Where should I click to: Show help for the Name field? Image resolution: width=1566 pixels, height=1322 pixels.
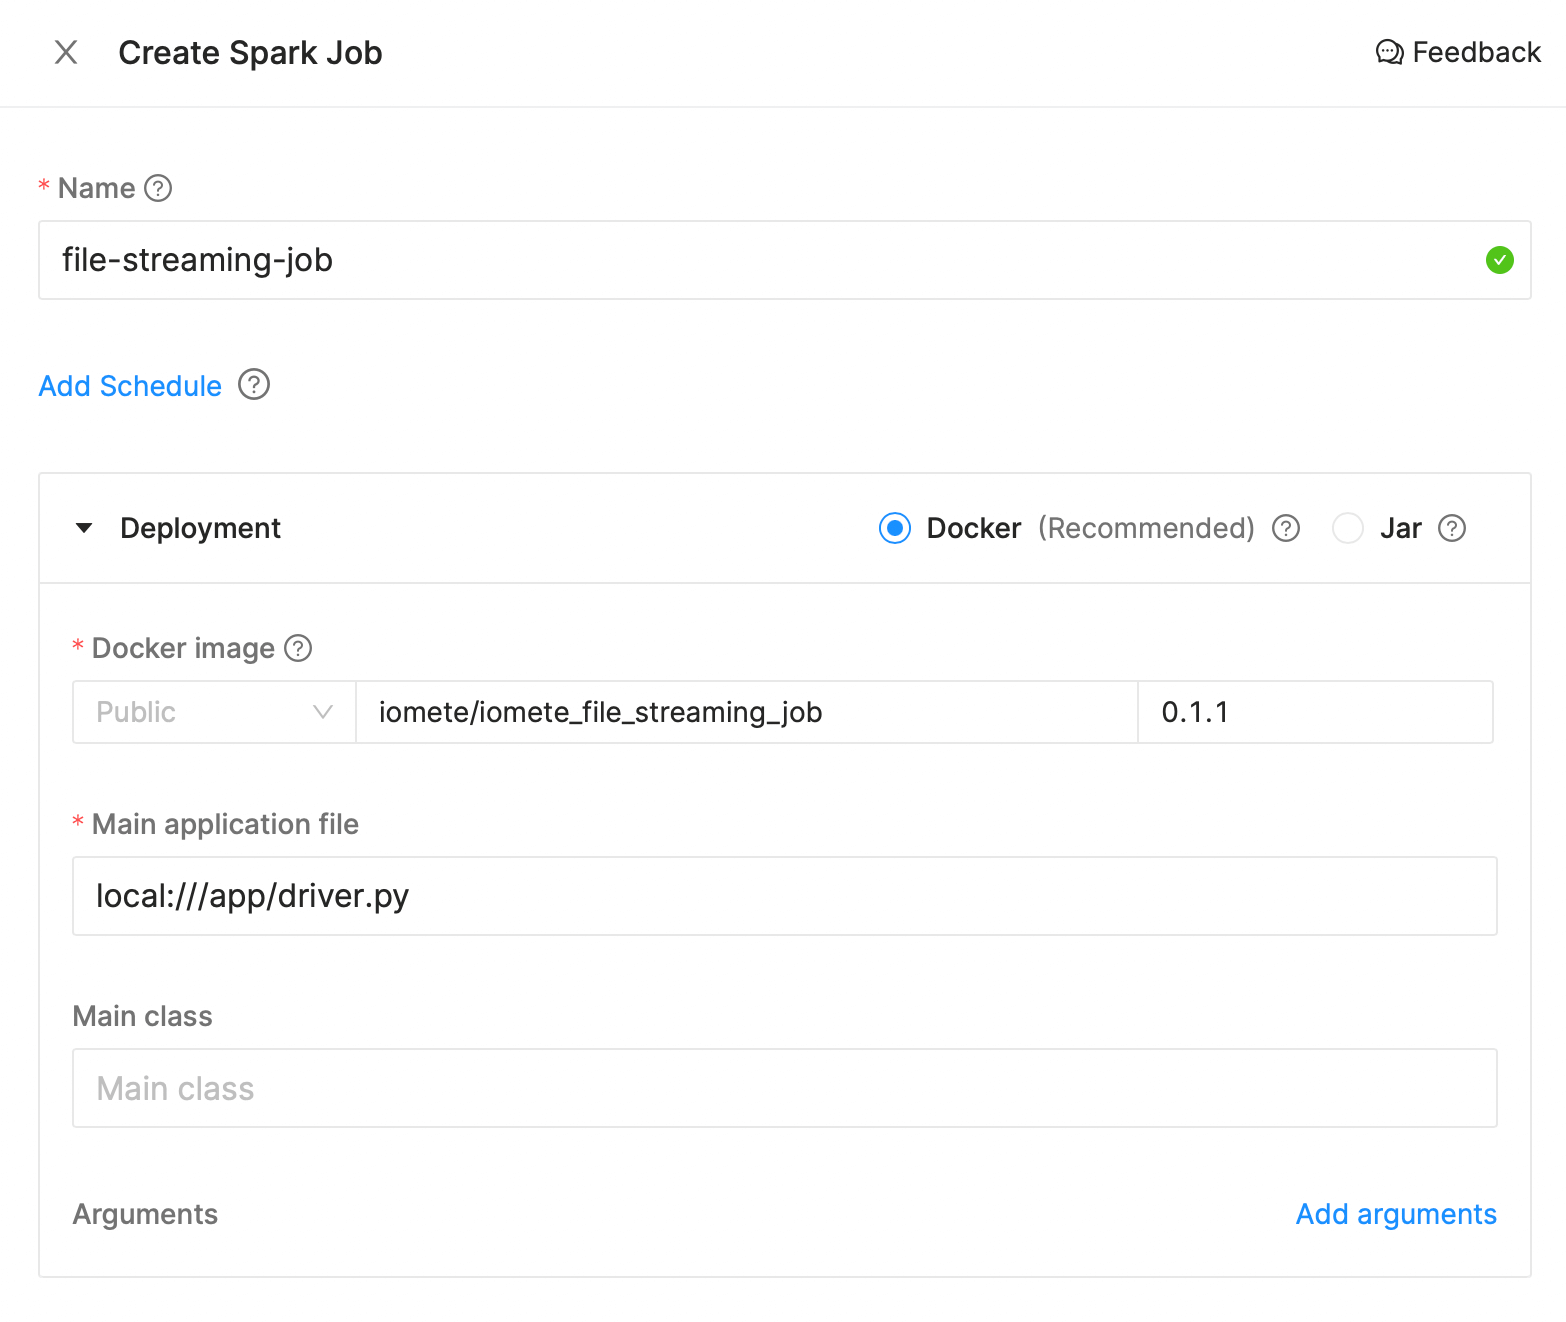pyautogui.click(x=158, y=188)
